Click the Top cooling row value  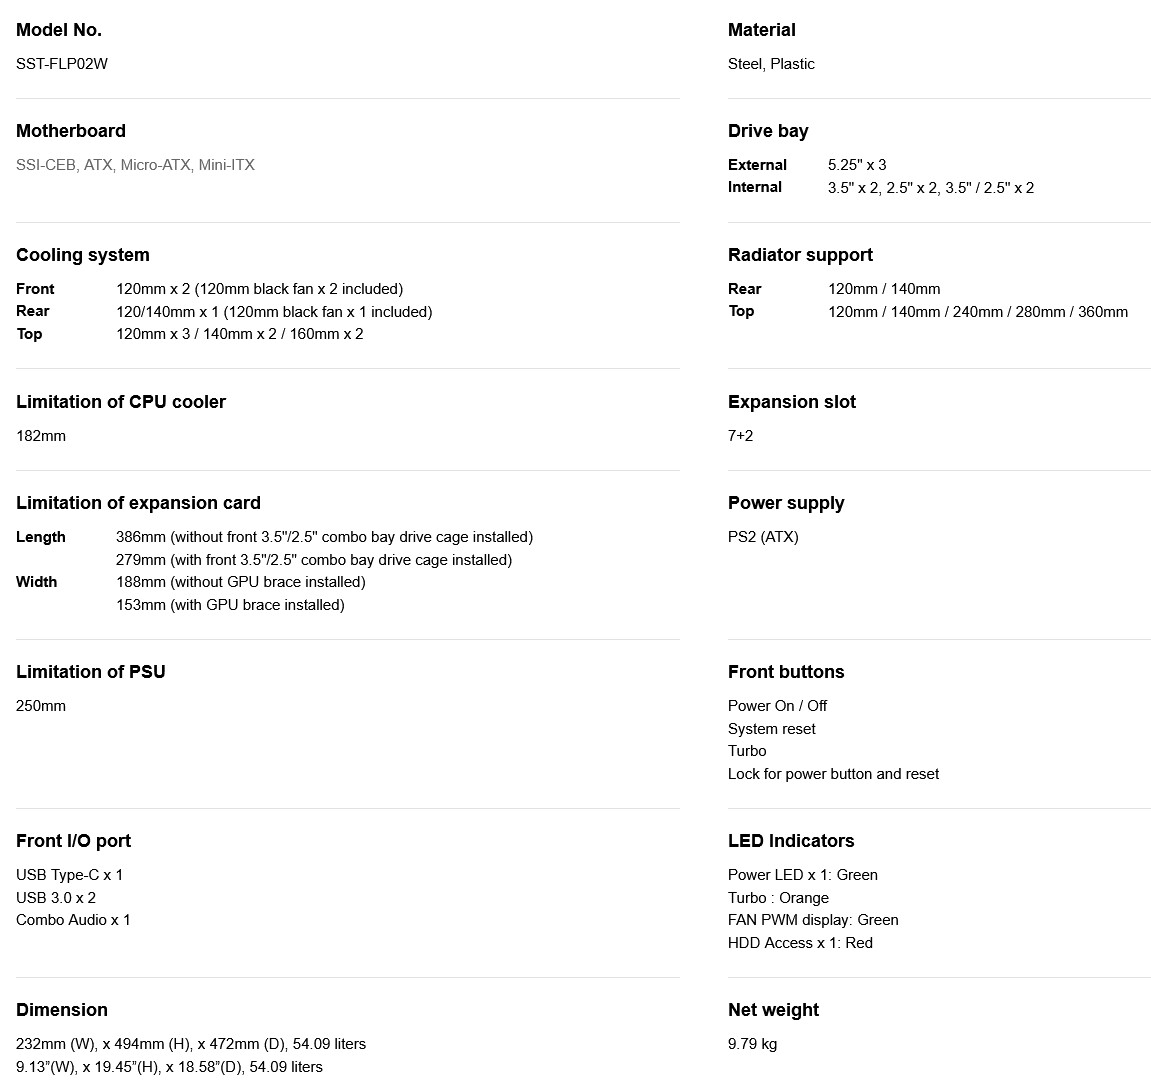coord(239,334)
